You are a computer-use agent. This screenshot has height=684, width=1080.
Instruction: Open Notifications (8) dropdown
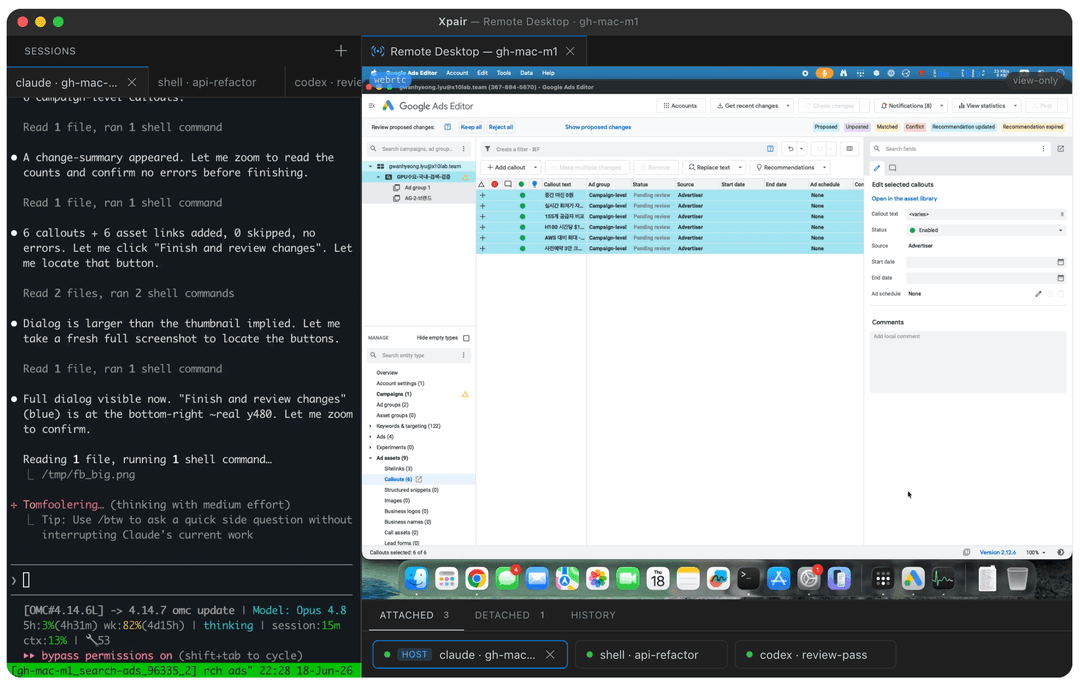(912, 105)
